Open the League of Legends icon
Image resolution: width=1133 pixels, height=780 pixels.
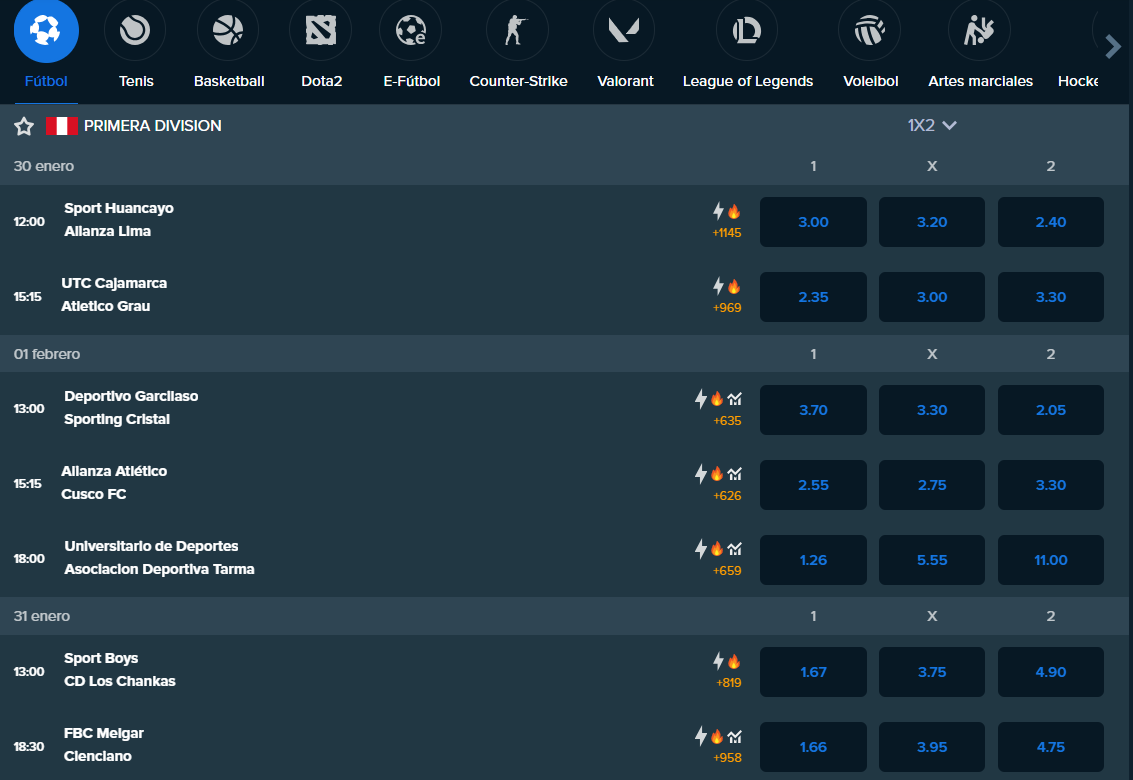tap(747, 30)
